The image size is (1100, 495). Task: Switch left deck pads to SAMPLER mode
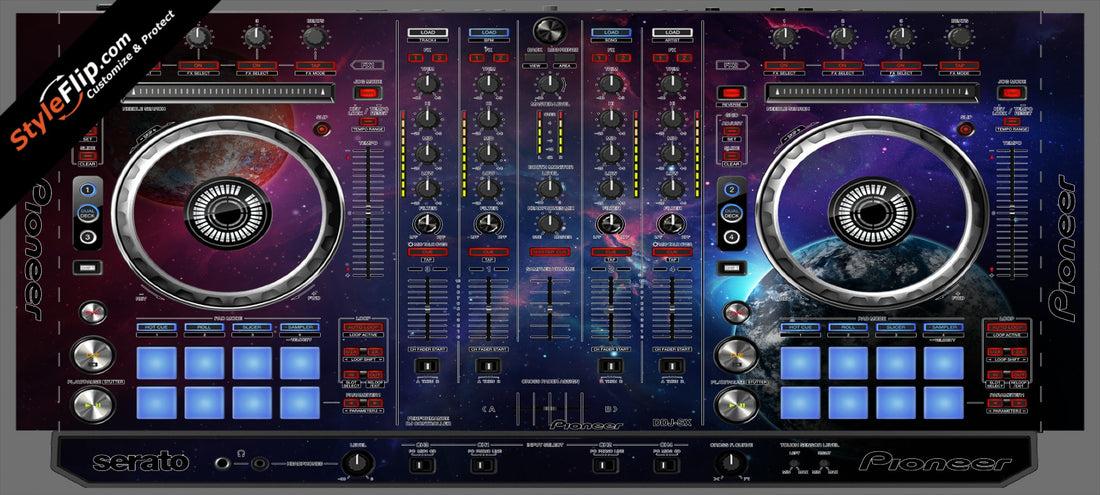(x=300, y=327)
